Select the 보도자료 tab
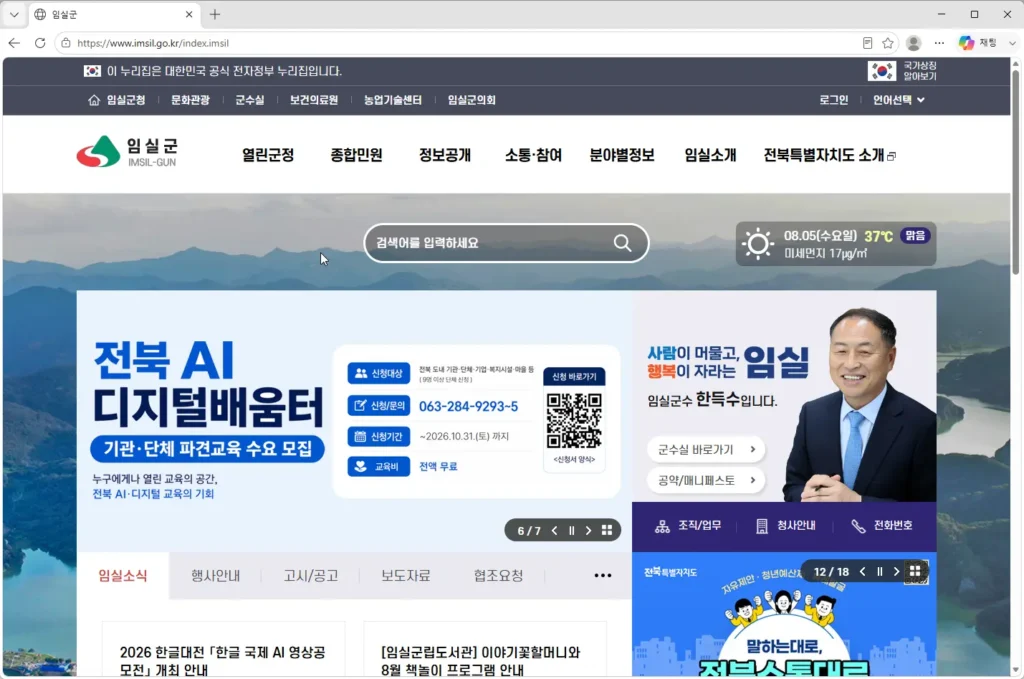Image resolution: width=1024 pixels, height=679 pixels. coord(406,576)
